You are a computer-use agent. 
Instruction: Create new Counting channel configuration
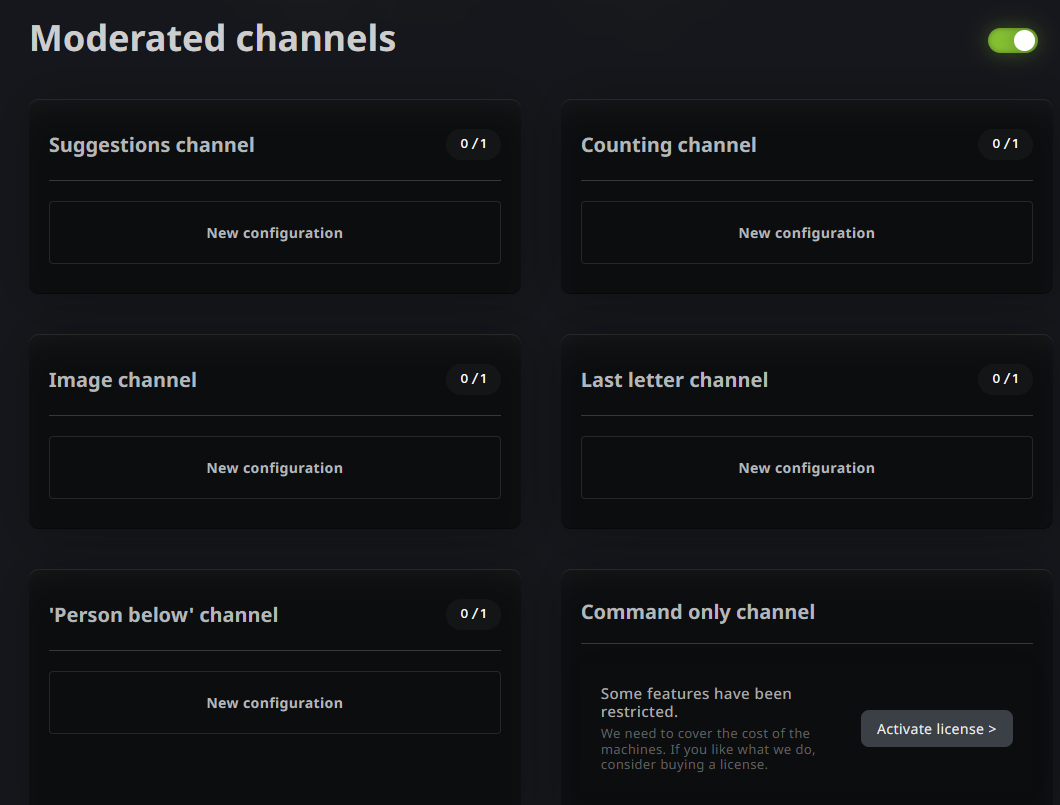tap(806, 233)
